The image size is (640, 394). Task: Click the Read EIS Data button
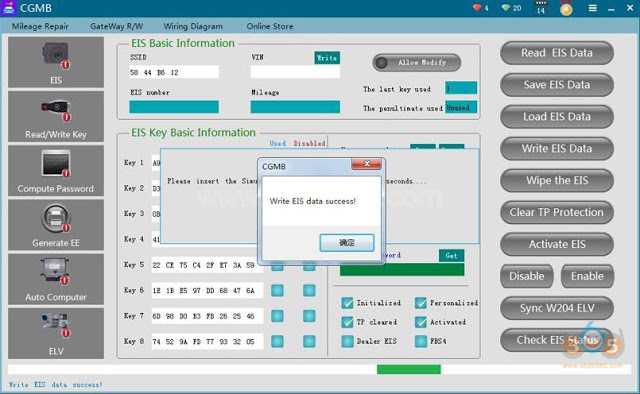click(557, 53)
